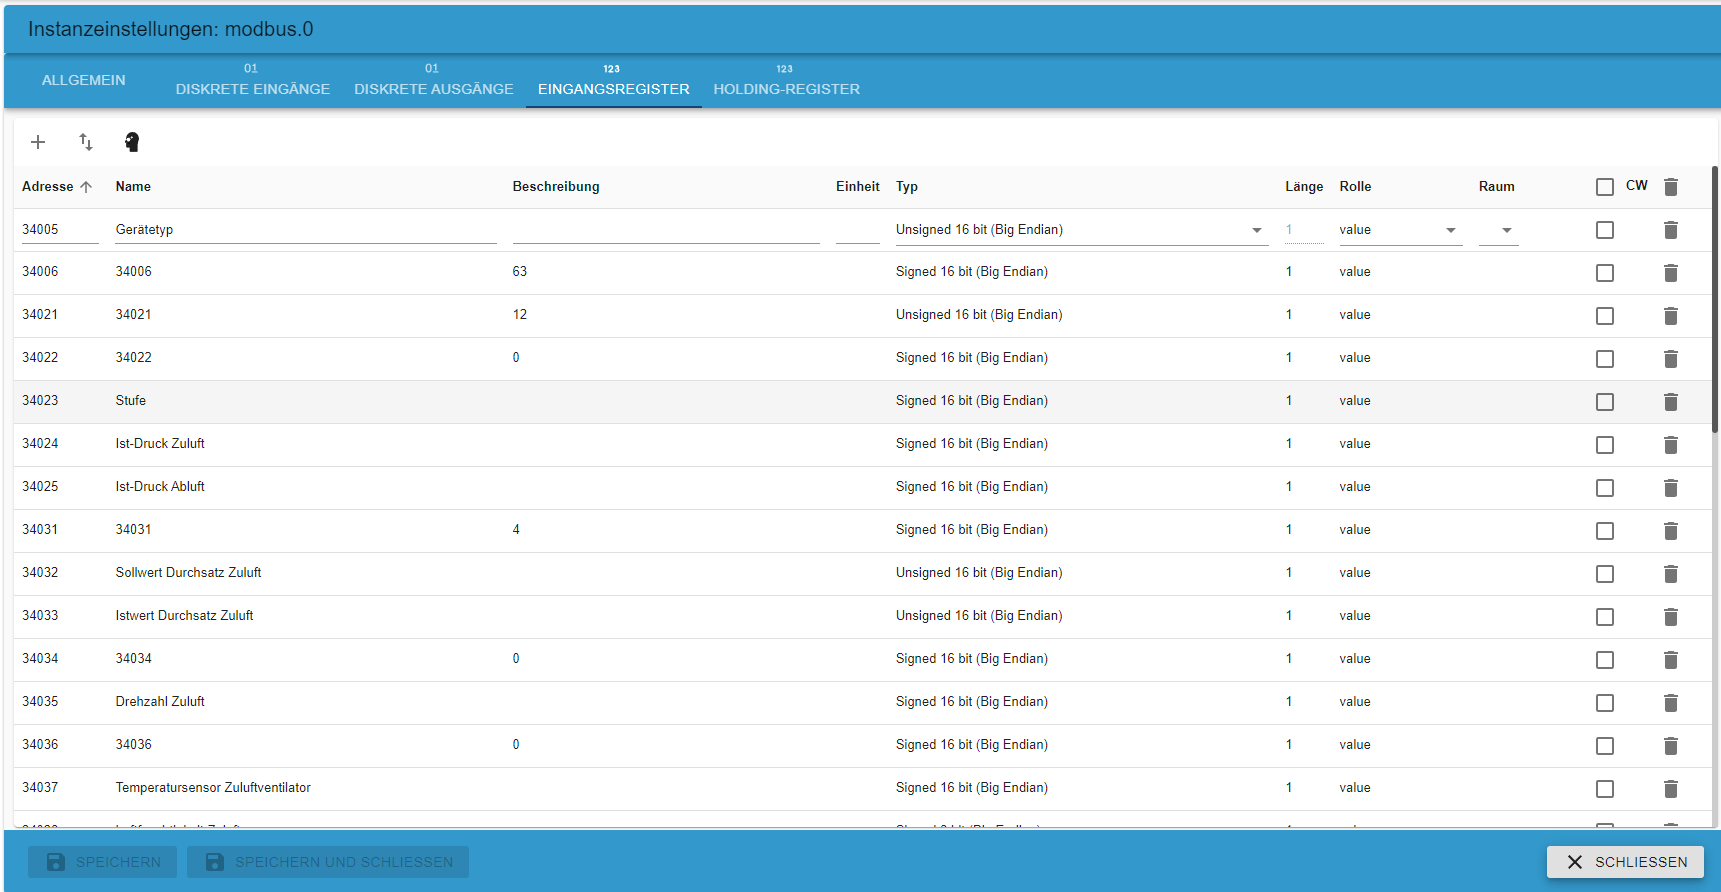Open the Typ dropdown for Gerätetyp

pyautogui.click(x=1082, y=230)
